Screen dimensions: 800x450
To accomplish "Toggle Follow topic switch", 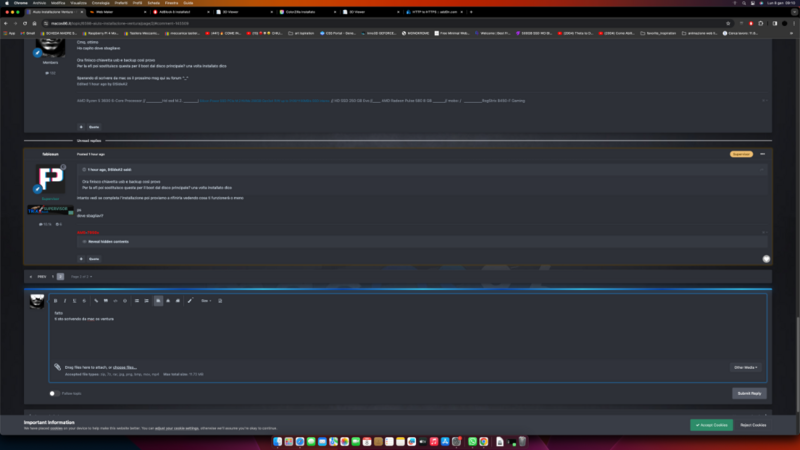I will [53, 393].
